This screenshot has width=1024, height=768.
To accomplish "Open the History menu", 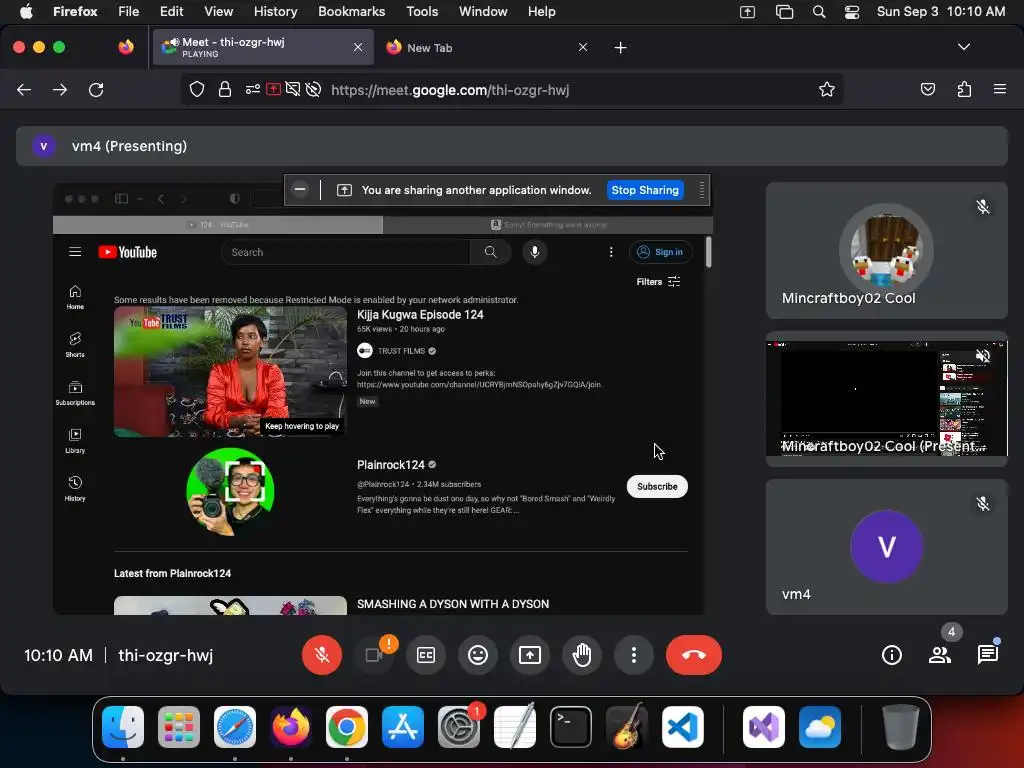I will click(275, 11).
